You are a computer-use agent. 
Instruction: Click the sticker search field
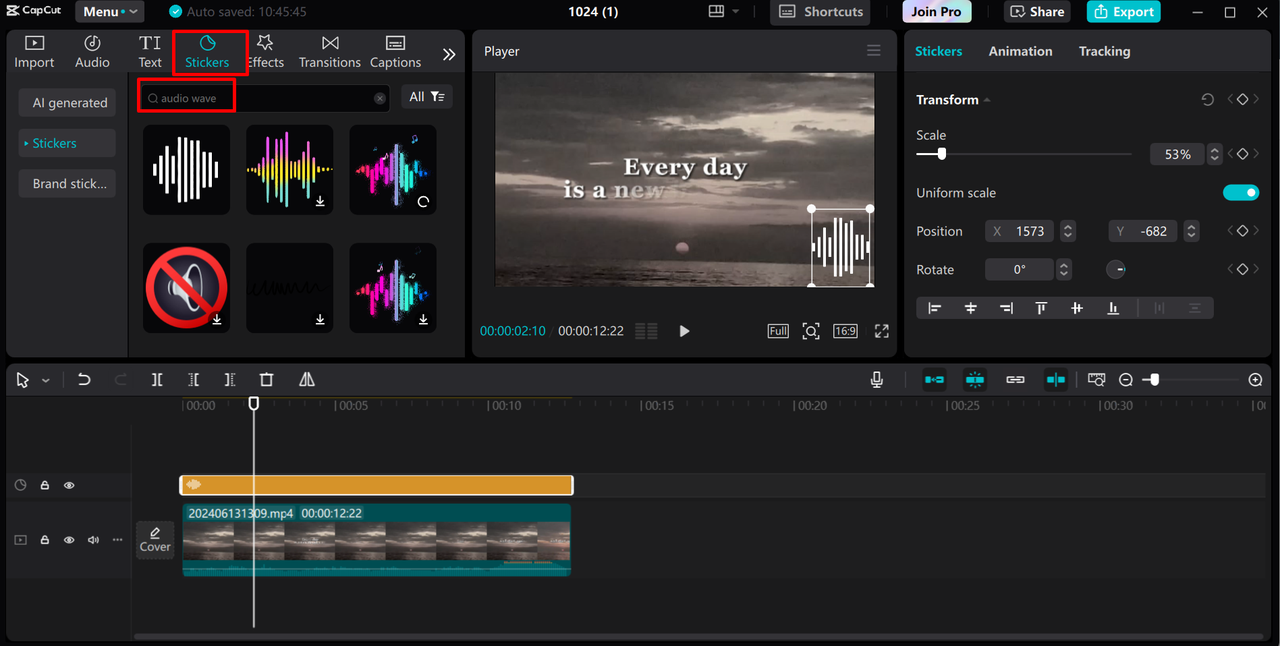[x=265, y=98]
